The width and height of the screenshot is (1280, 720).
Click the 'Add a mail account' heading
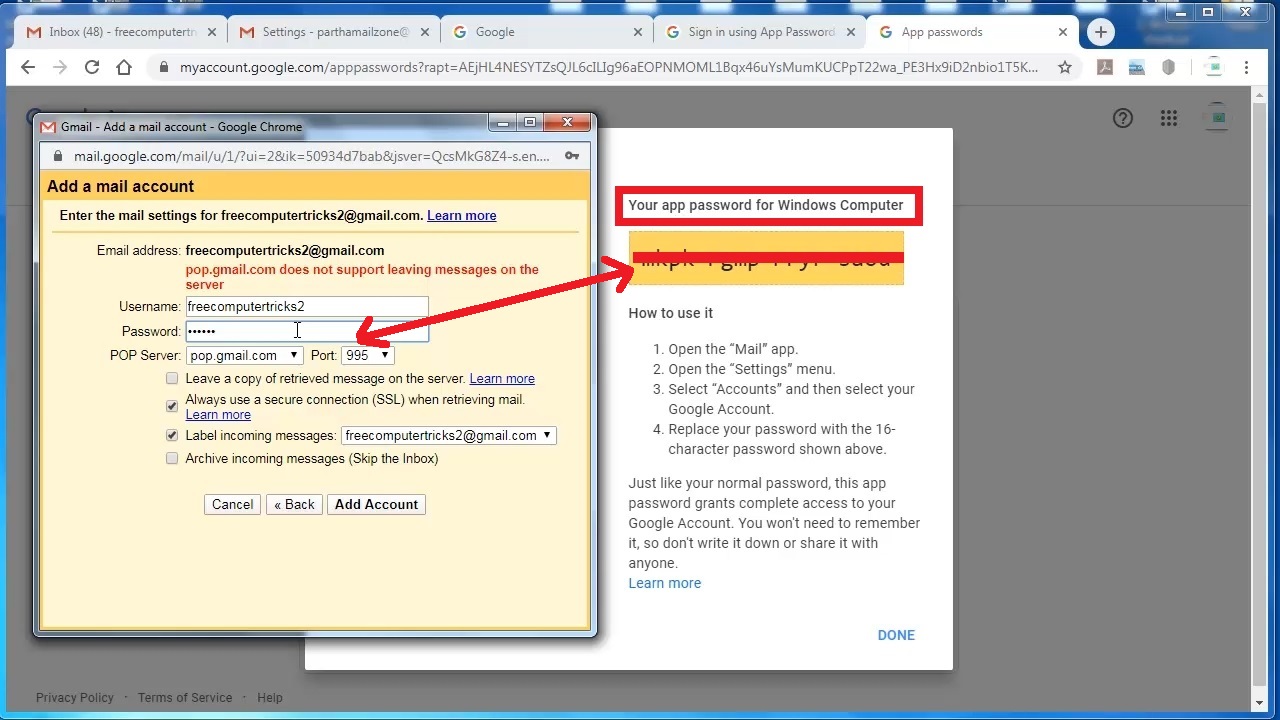pos(120,186)
